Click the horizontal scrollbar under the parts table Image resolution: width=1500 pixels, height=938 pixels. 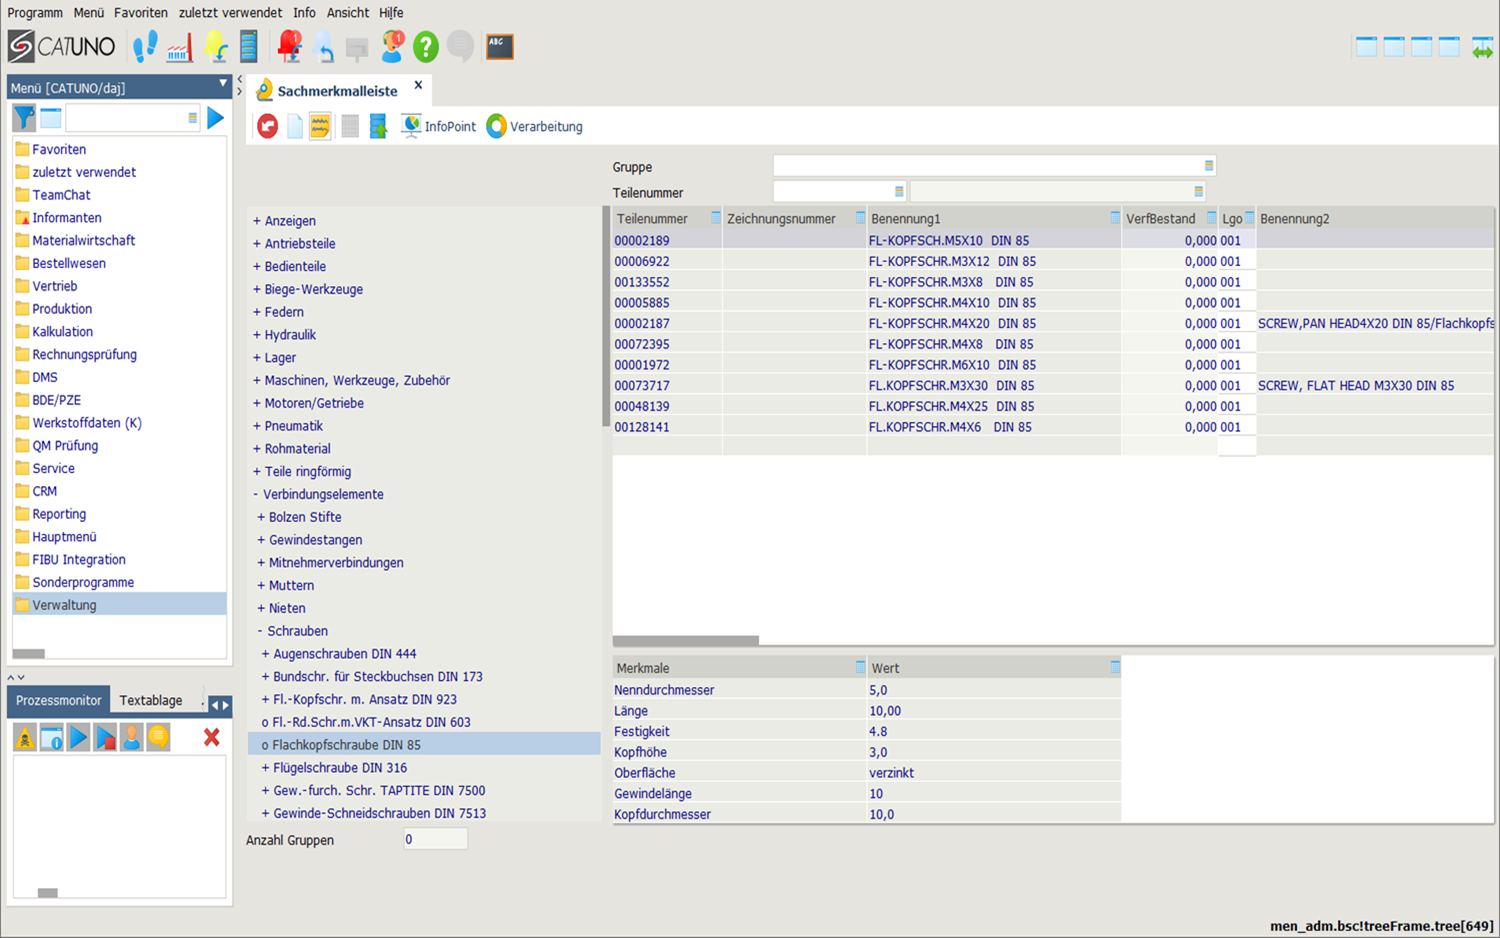(686, 641)
